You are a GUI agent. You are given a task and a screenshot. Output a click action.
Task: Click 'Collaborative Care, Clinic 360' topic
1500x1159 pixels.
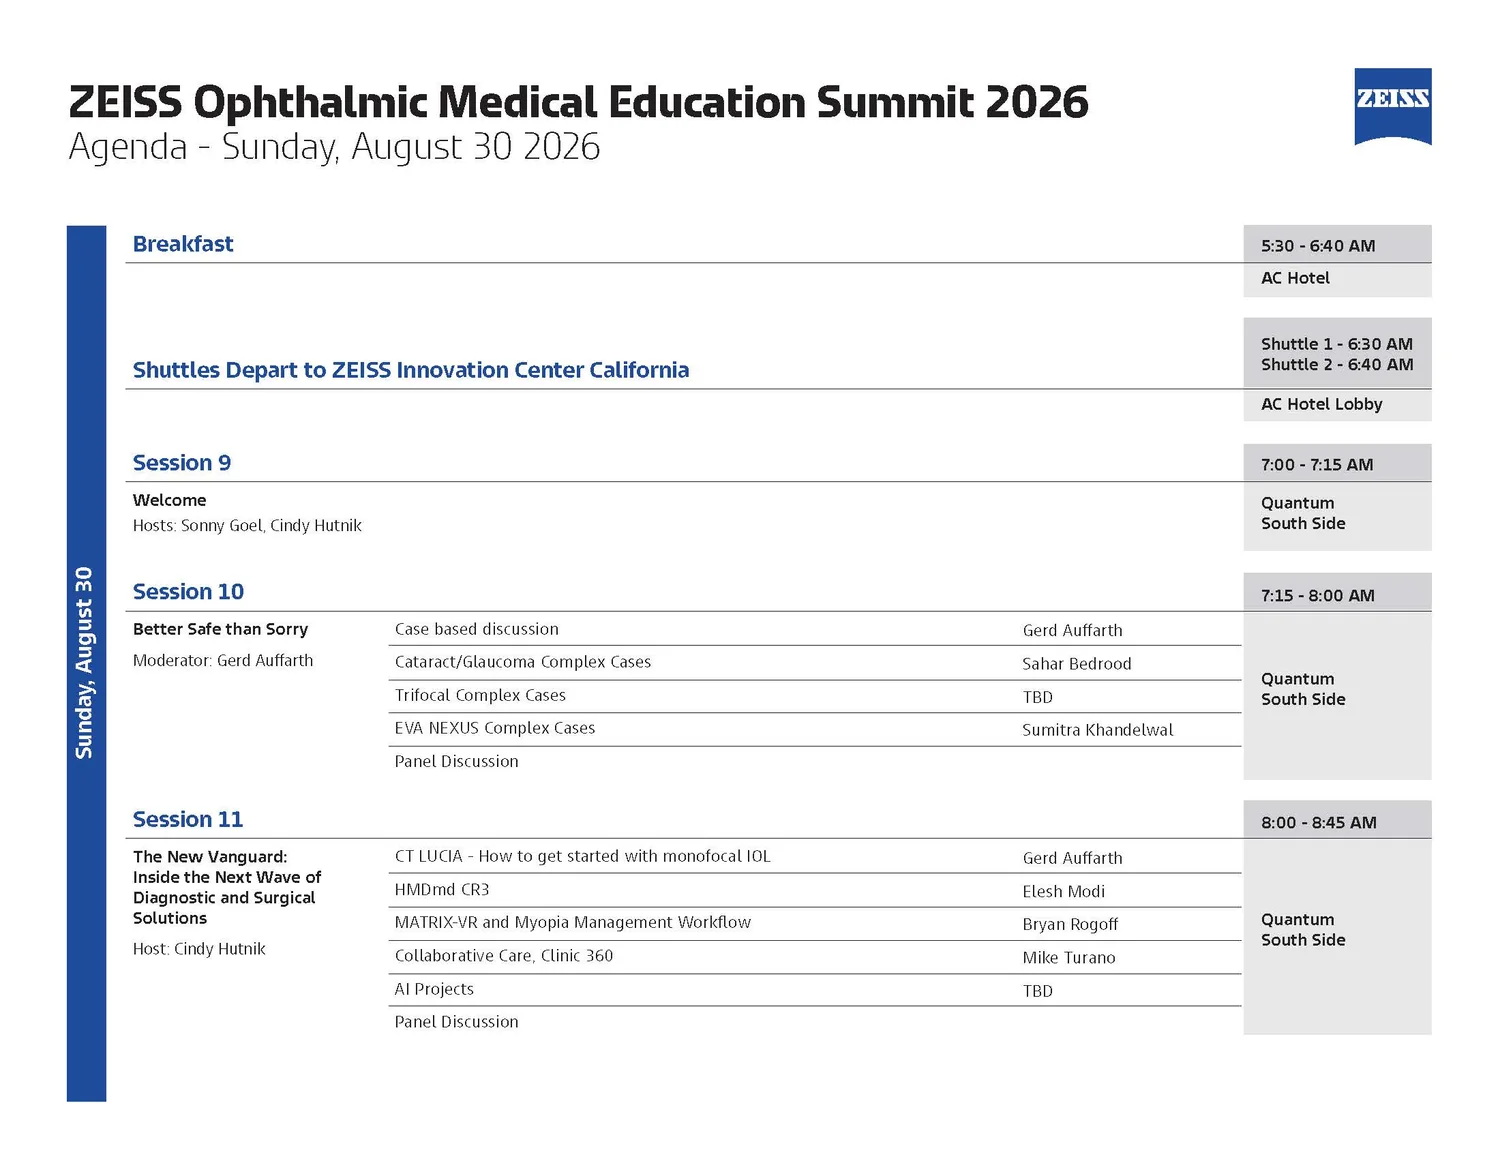pyautogui.click(x=504, y=956)
